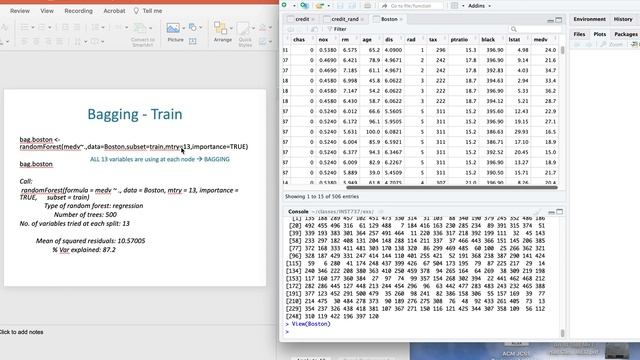Click the data viewer search field

pyautogui.click(x=534, y=29)
